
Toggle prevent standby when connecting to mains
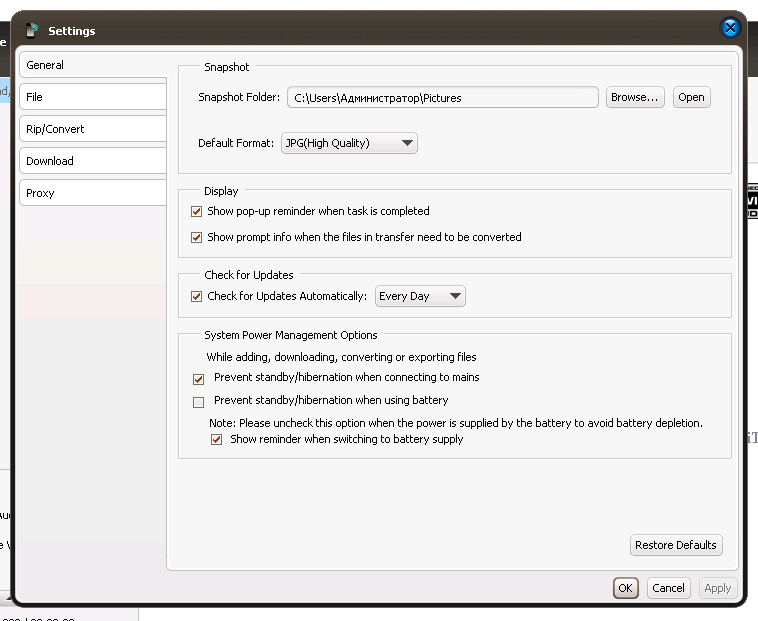pyautogui.click(x=198, y=379)
